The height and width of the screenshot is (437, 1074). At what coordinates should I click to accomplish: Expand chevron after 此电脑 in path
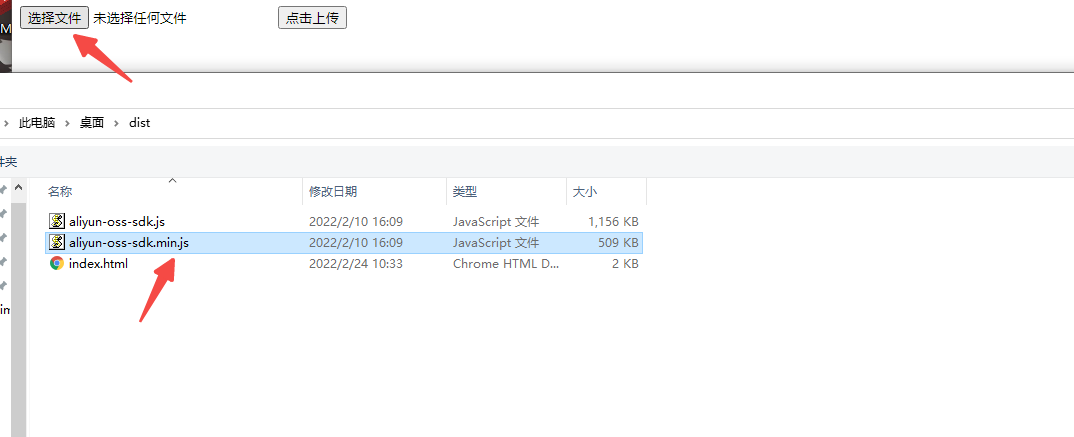(67, 123)
